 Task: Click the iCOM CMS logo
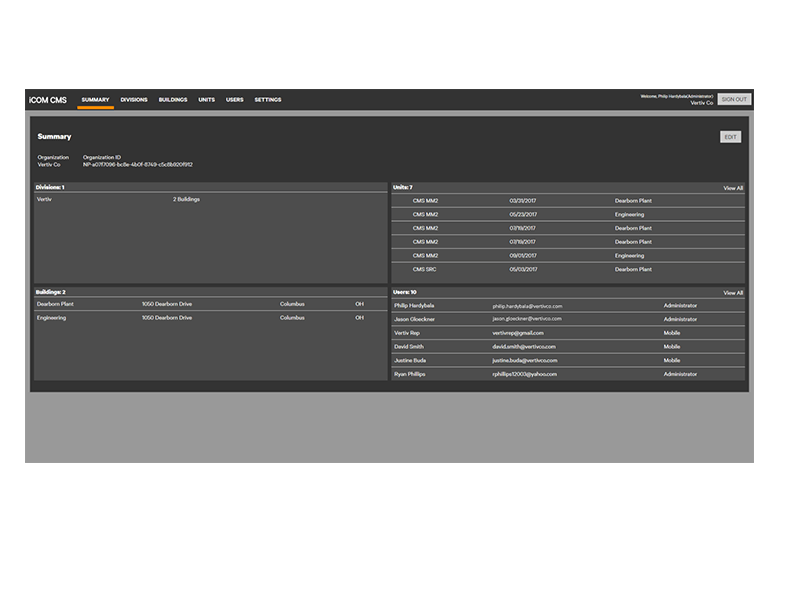click(48, 100)
